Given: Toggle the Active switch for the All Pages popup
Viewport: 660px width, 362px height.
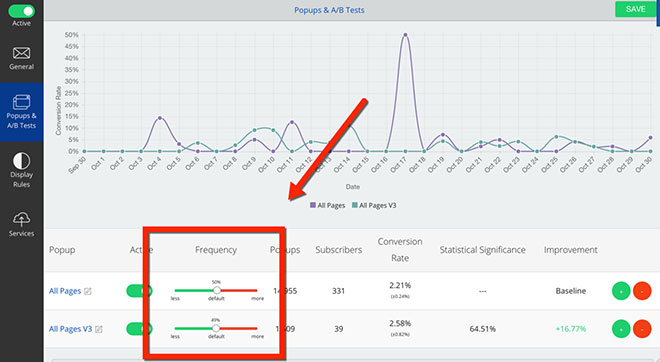Looking at the screenshot, I should pyautogui.click(x=139, y=291).
